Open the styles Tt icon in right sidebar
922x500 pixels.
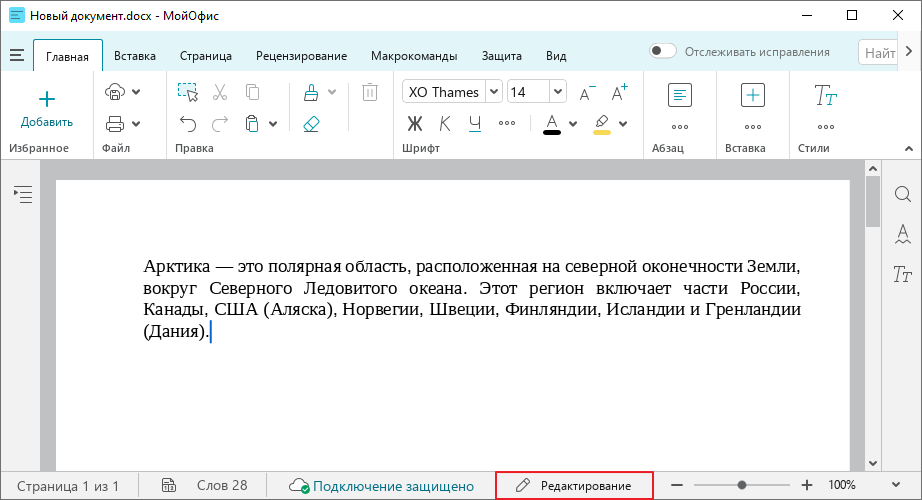pyautogui.click(x=902, y=274)
